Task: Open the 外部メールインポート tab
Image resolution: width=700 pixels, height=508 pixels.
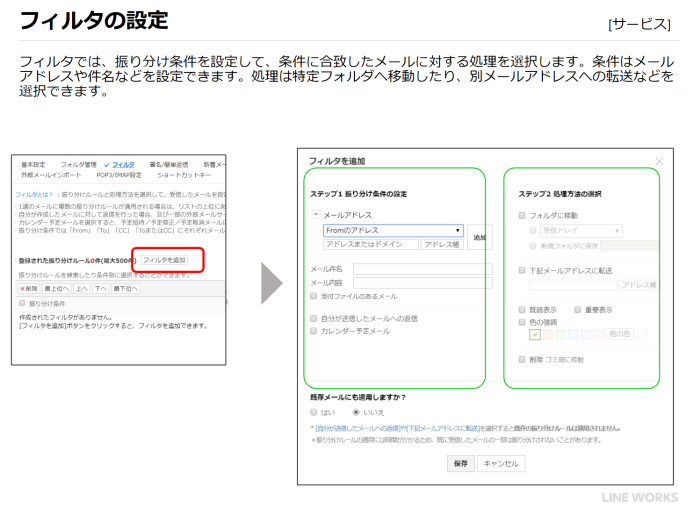Action: coord(51,175)
